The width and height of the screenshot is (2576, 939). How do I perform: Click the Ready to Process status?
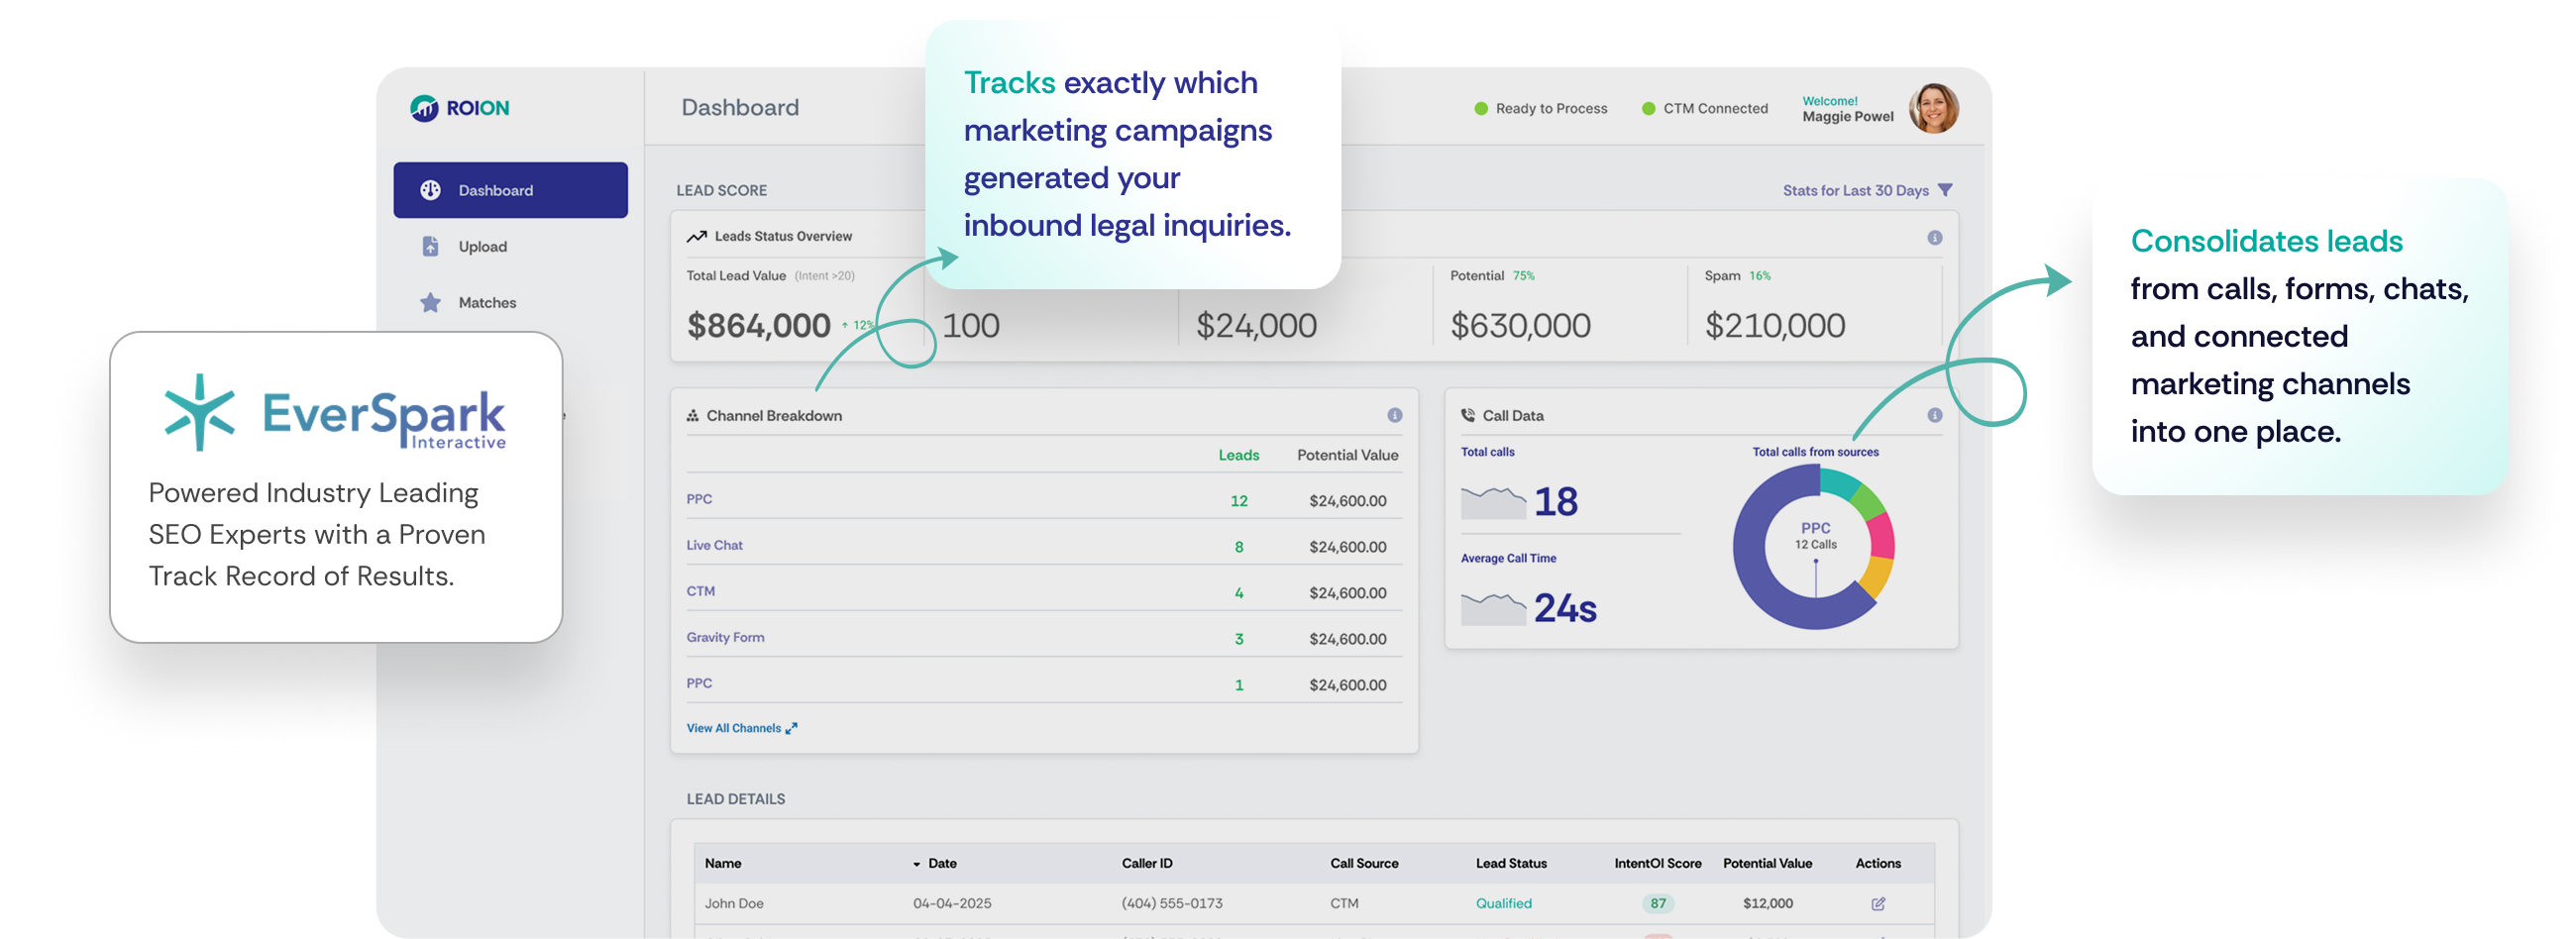(x=1541, y=108)
